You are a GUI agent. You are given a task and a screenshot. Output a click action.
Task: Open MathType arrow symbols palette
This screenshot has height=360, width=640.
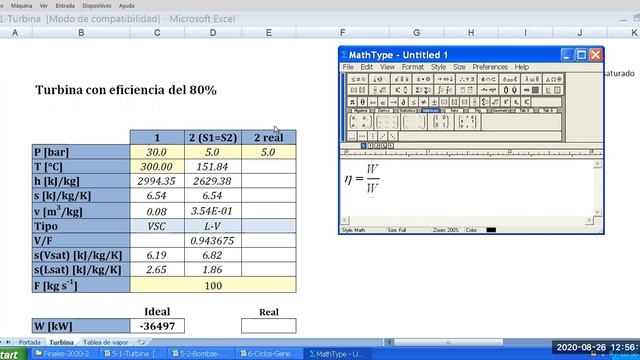[444, 79]
